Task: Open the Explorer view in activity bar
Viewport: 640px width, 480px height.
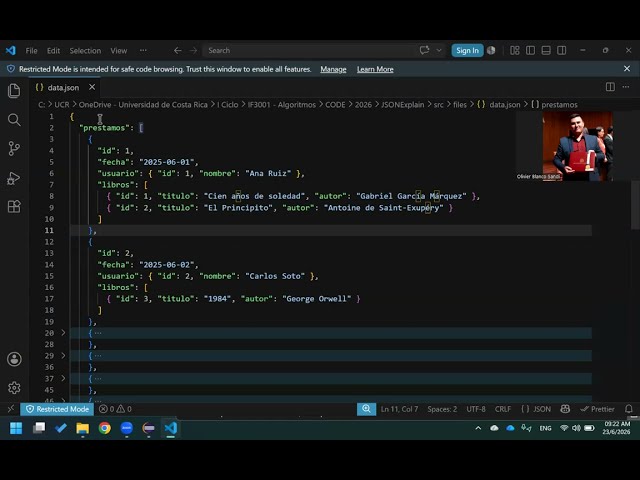Action: point(14,91)
